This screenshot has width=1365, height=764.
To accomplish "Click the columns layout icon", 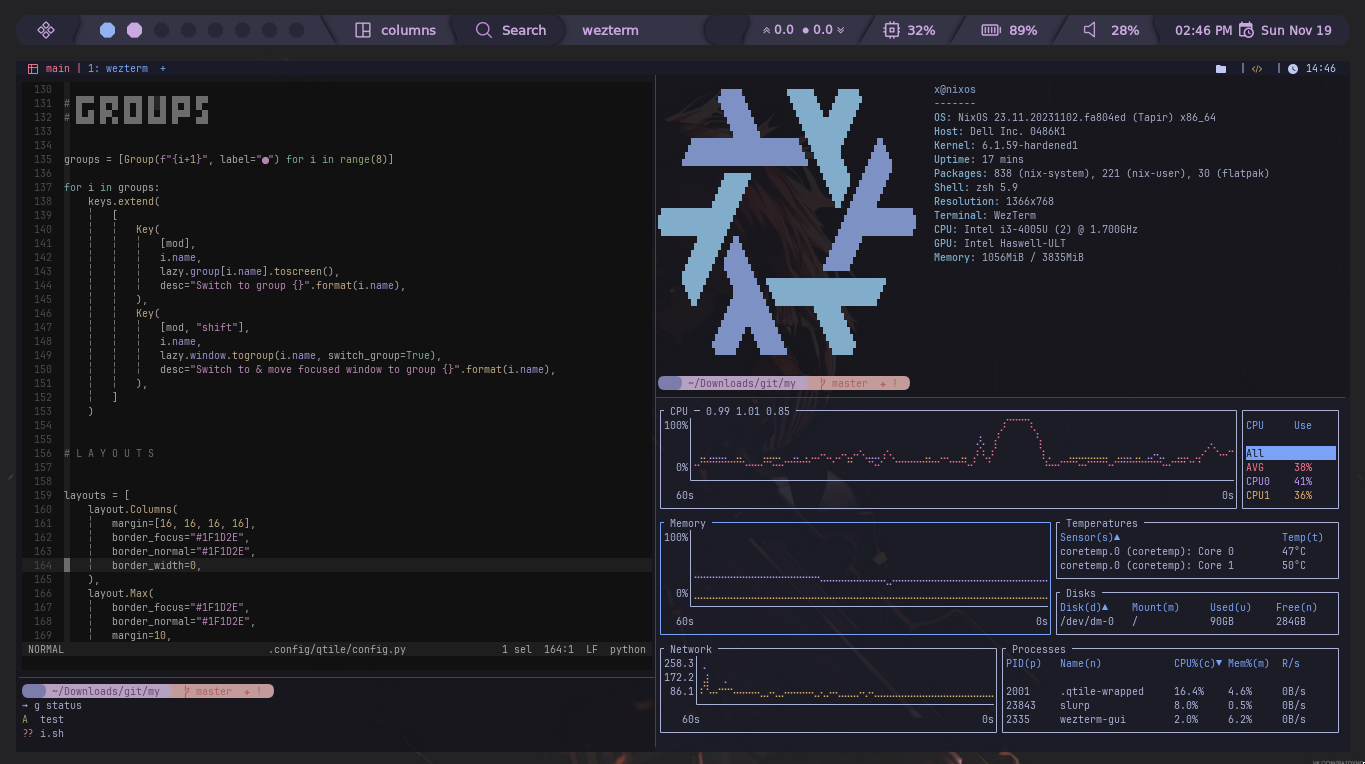I will [x=363, y=30].
